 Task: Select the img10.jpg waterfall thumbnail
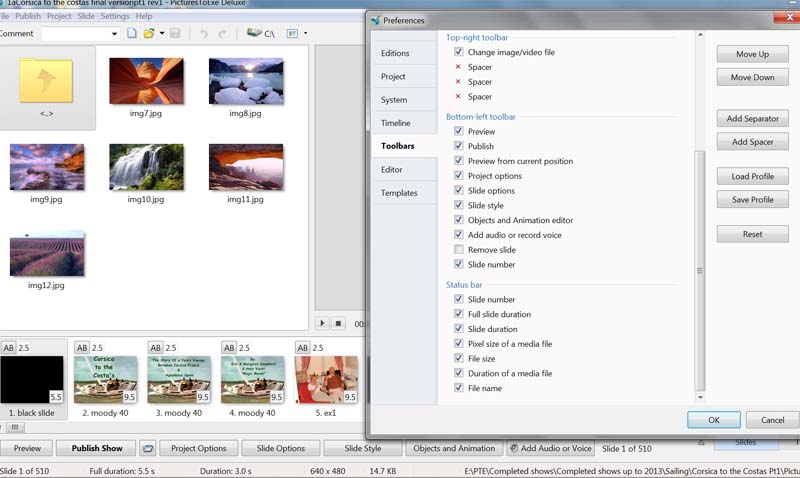(x=146, y=167)
